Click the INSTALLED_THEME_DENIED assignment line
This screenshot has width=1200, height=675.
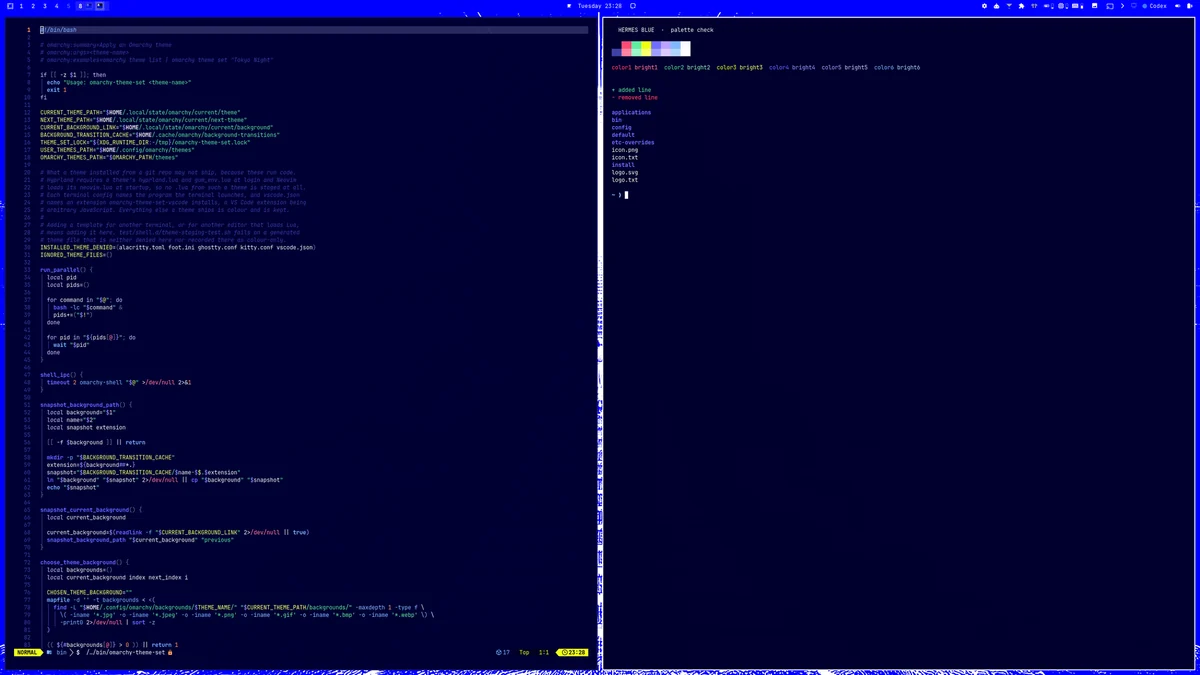tap(177, 247)
